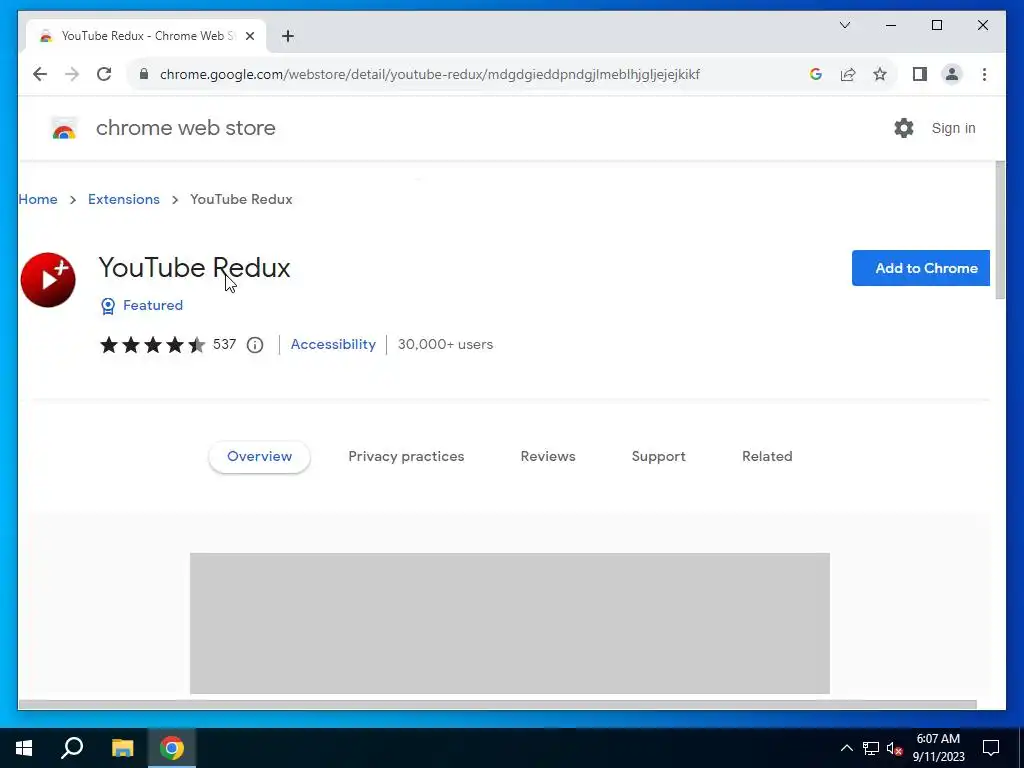Screen dimensions: 1024x768
Task: Select the Overview tab
Action: click(259, 456)
